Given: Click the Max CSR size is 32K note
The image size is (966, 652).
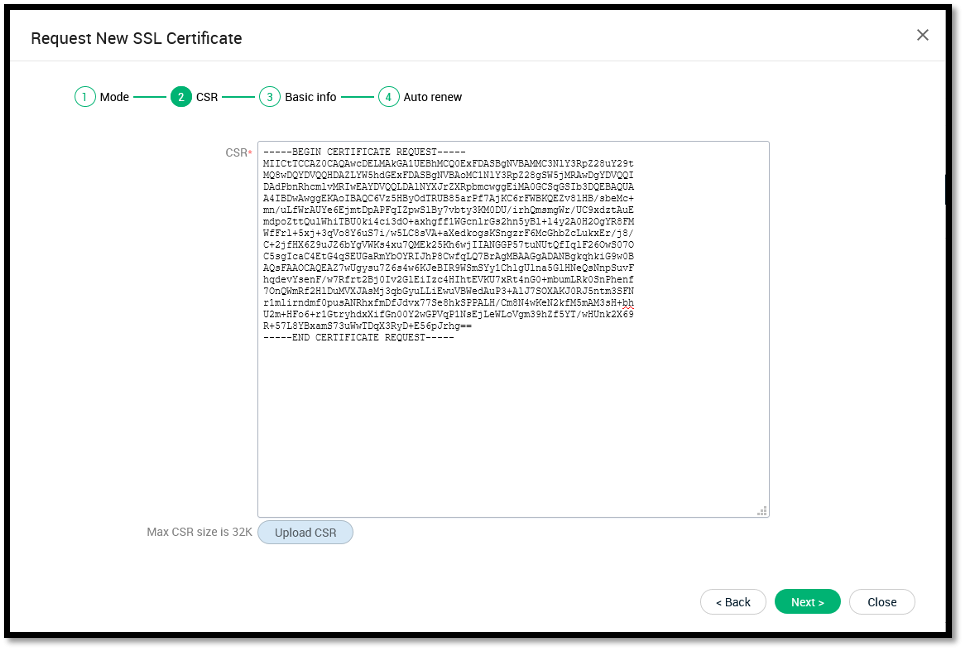Looking at the screenshot, I should coord(199,532).
